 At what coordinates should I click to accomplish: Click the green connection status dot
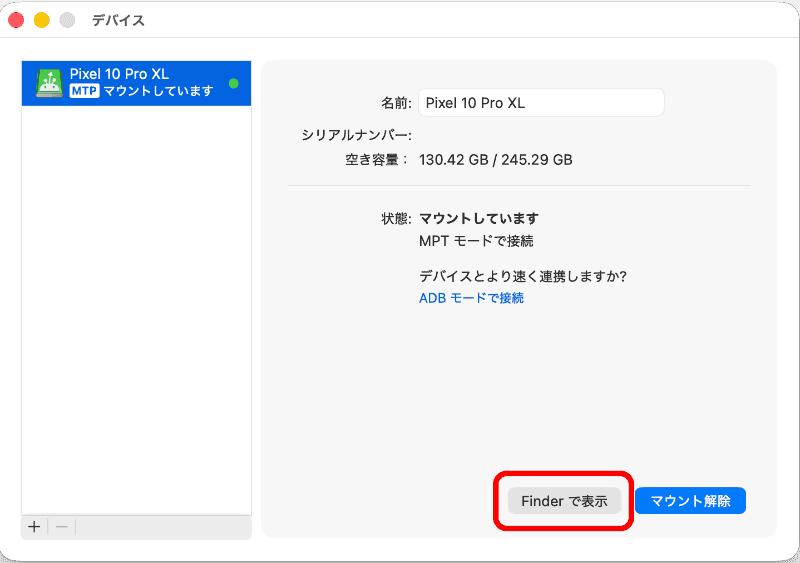click(234, 83)
